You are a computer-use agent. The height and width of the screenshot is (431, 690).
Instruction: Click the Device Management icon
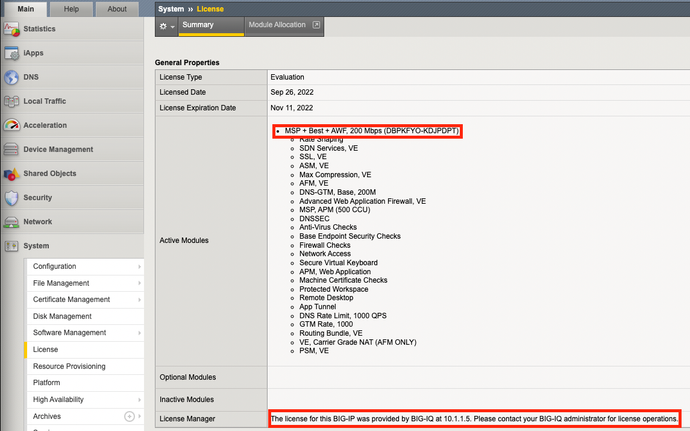12,149
